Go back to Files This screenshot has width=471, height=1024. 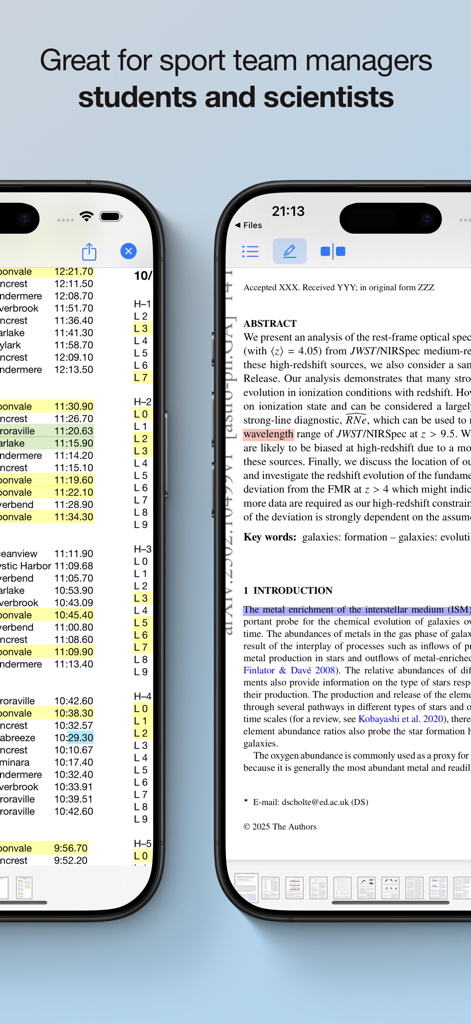248,225
